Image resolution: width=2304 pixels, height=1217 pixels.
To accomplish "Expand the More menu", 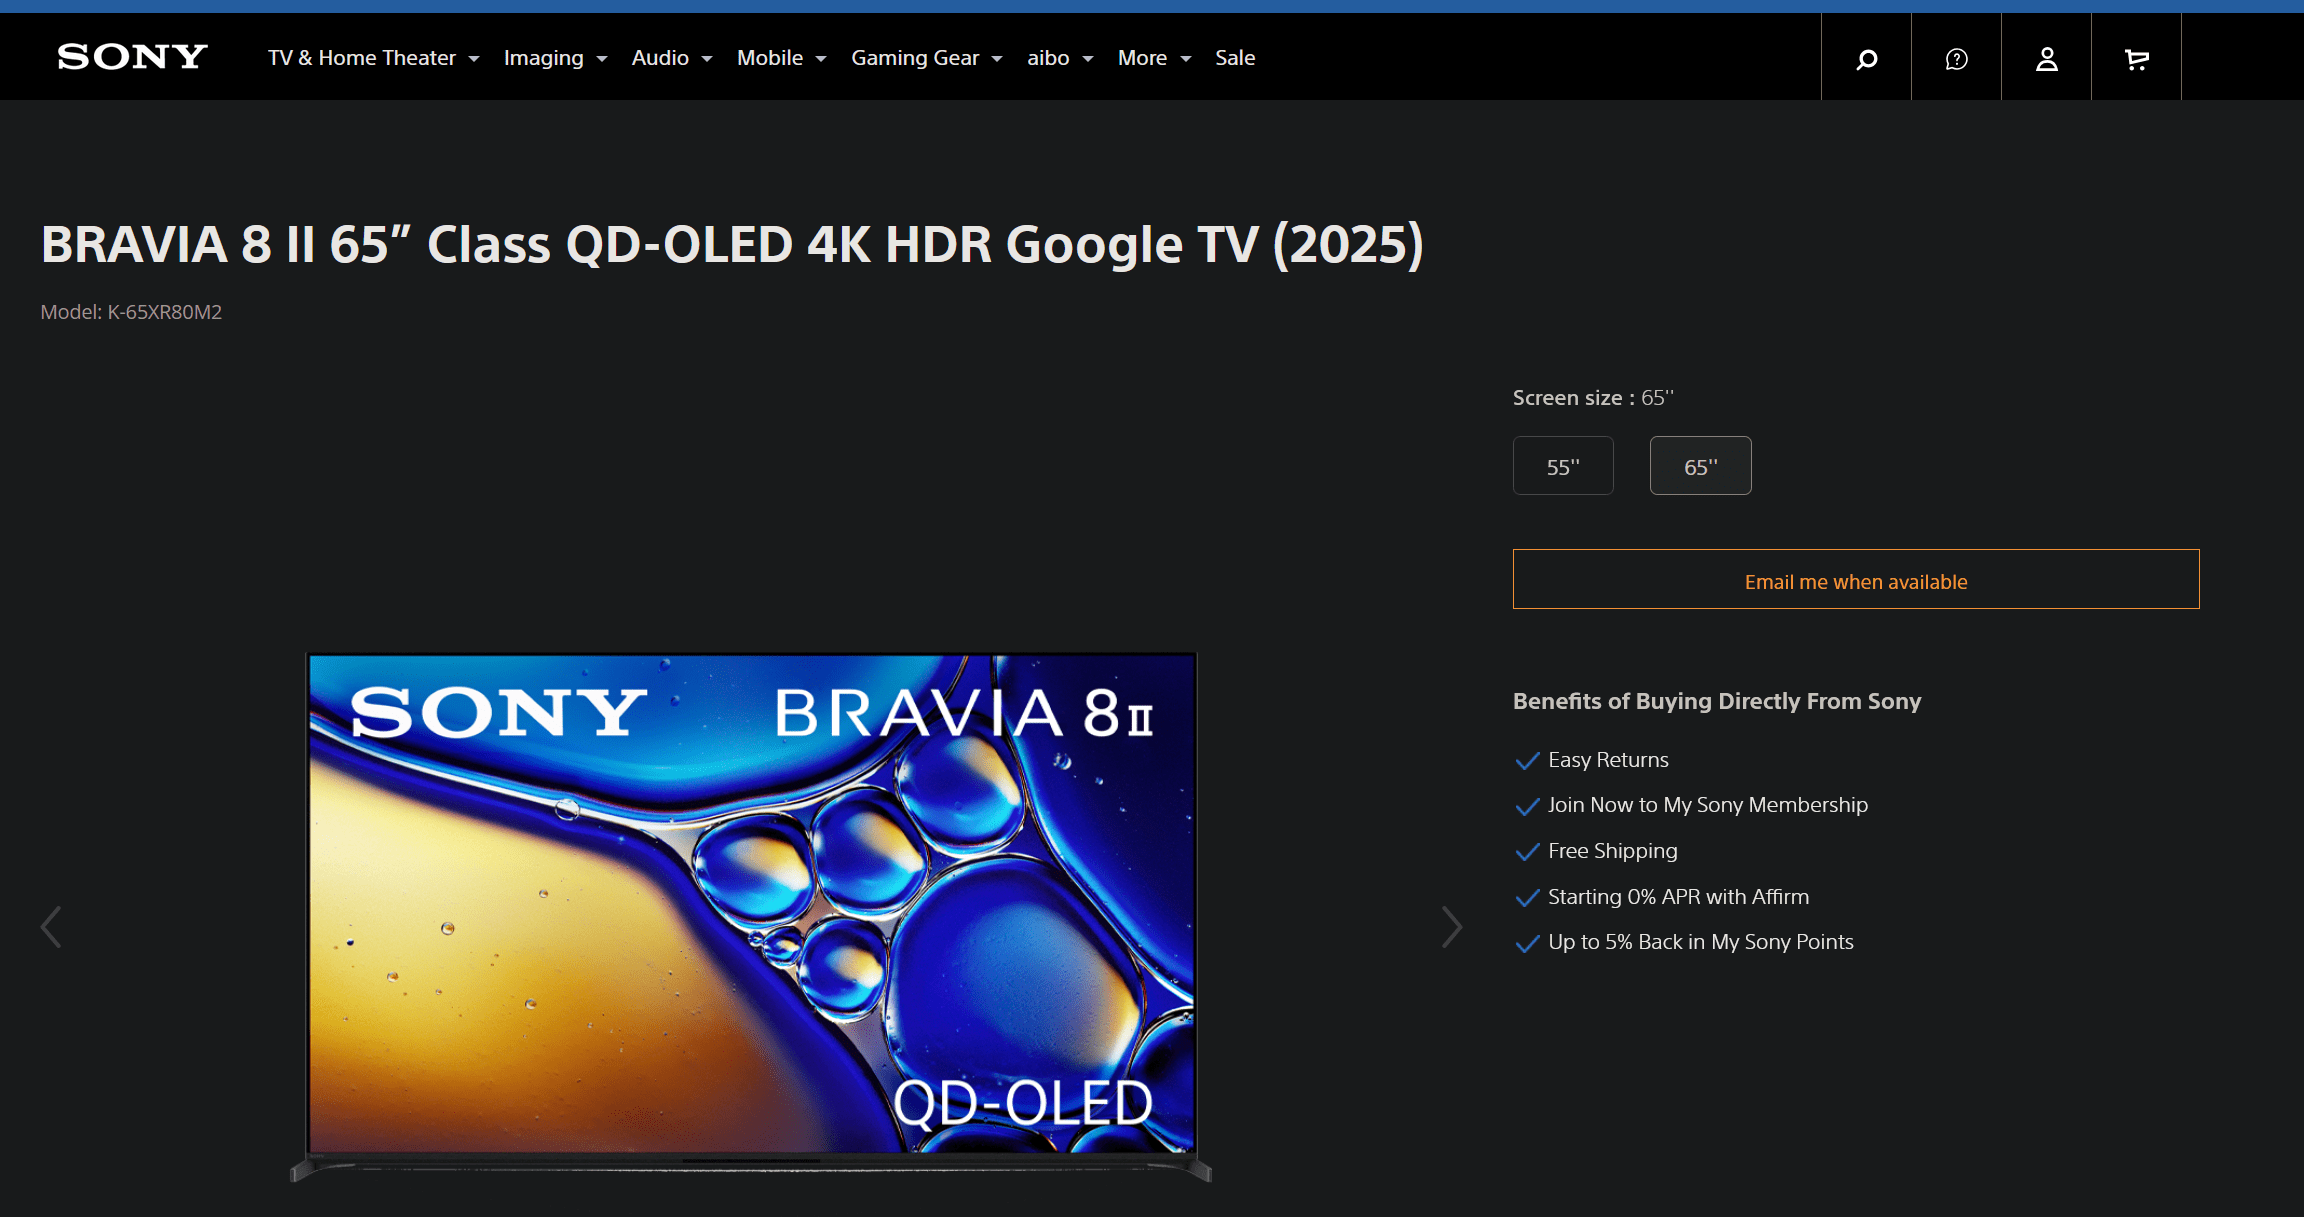I will tap(1154, 58).
